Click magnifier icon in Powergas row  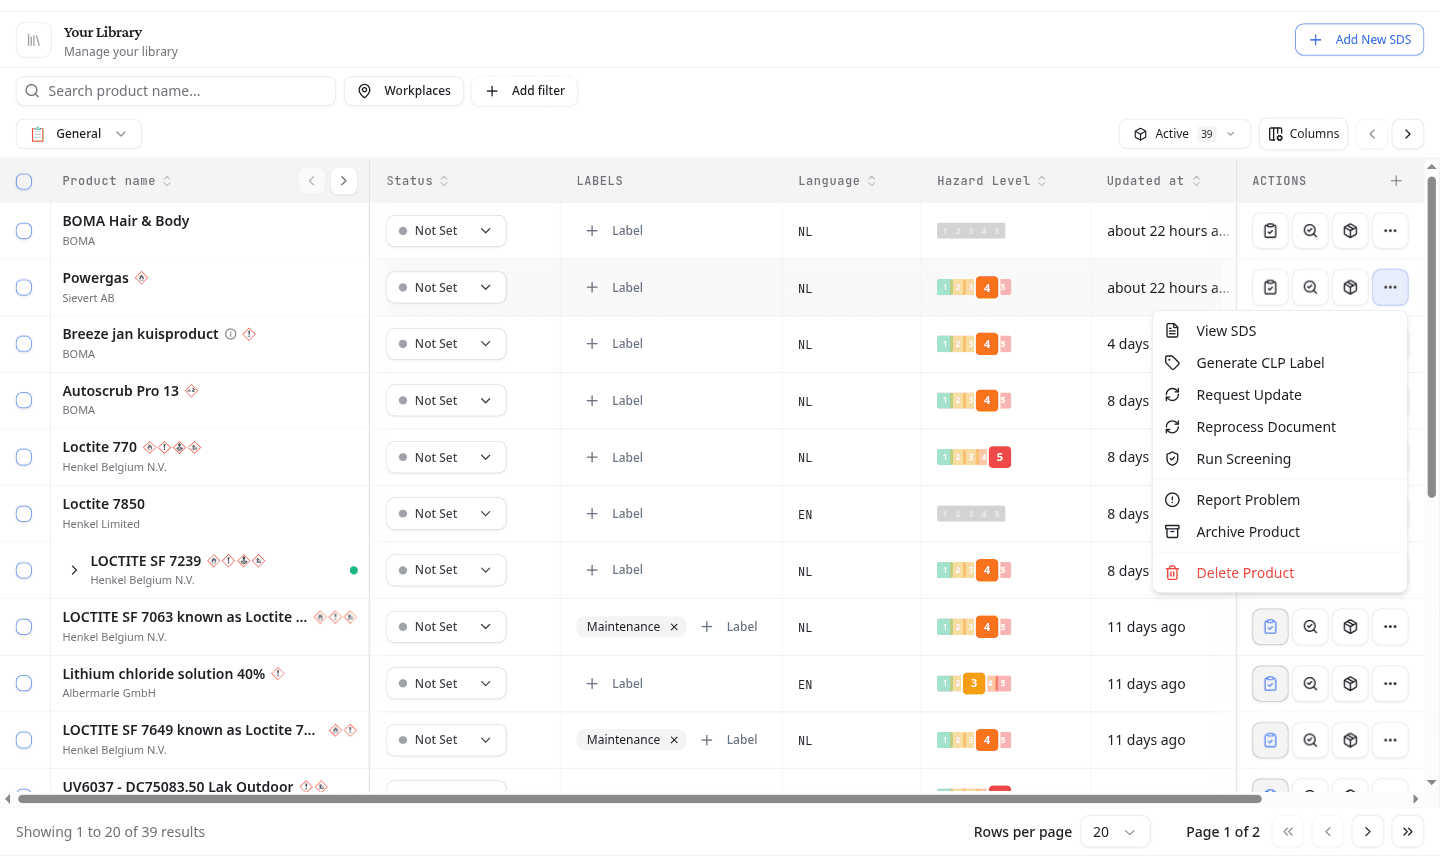[x=1310, y=288]
